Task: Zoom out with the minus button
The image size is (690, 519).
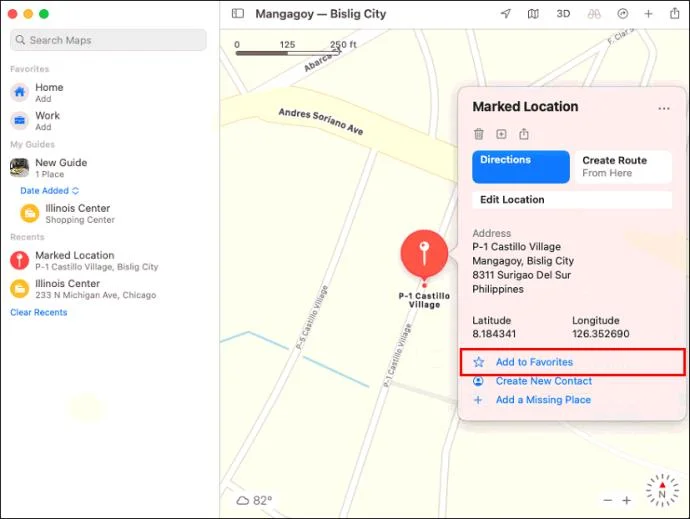Action: coord(608,500)
